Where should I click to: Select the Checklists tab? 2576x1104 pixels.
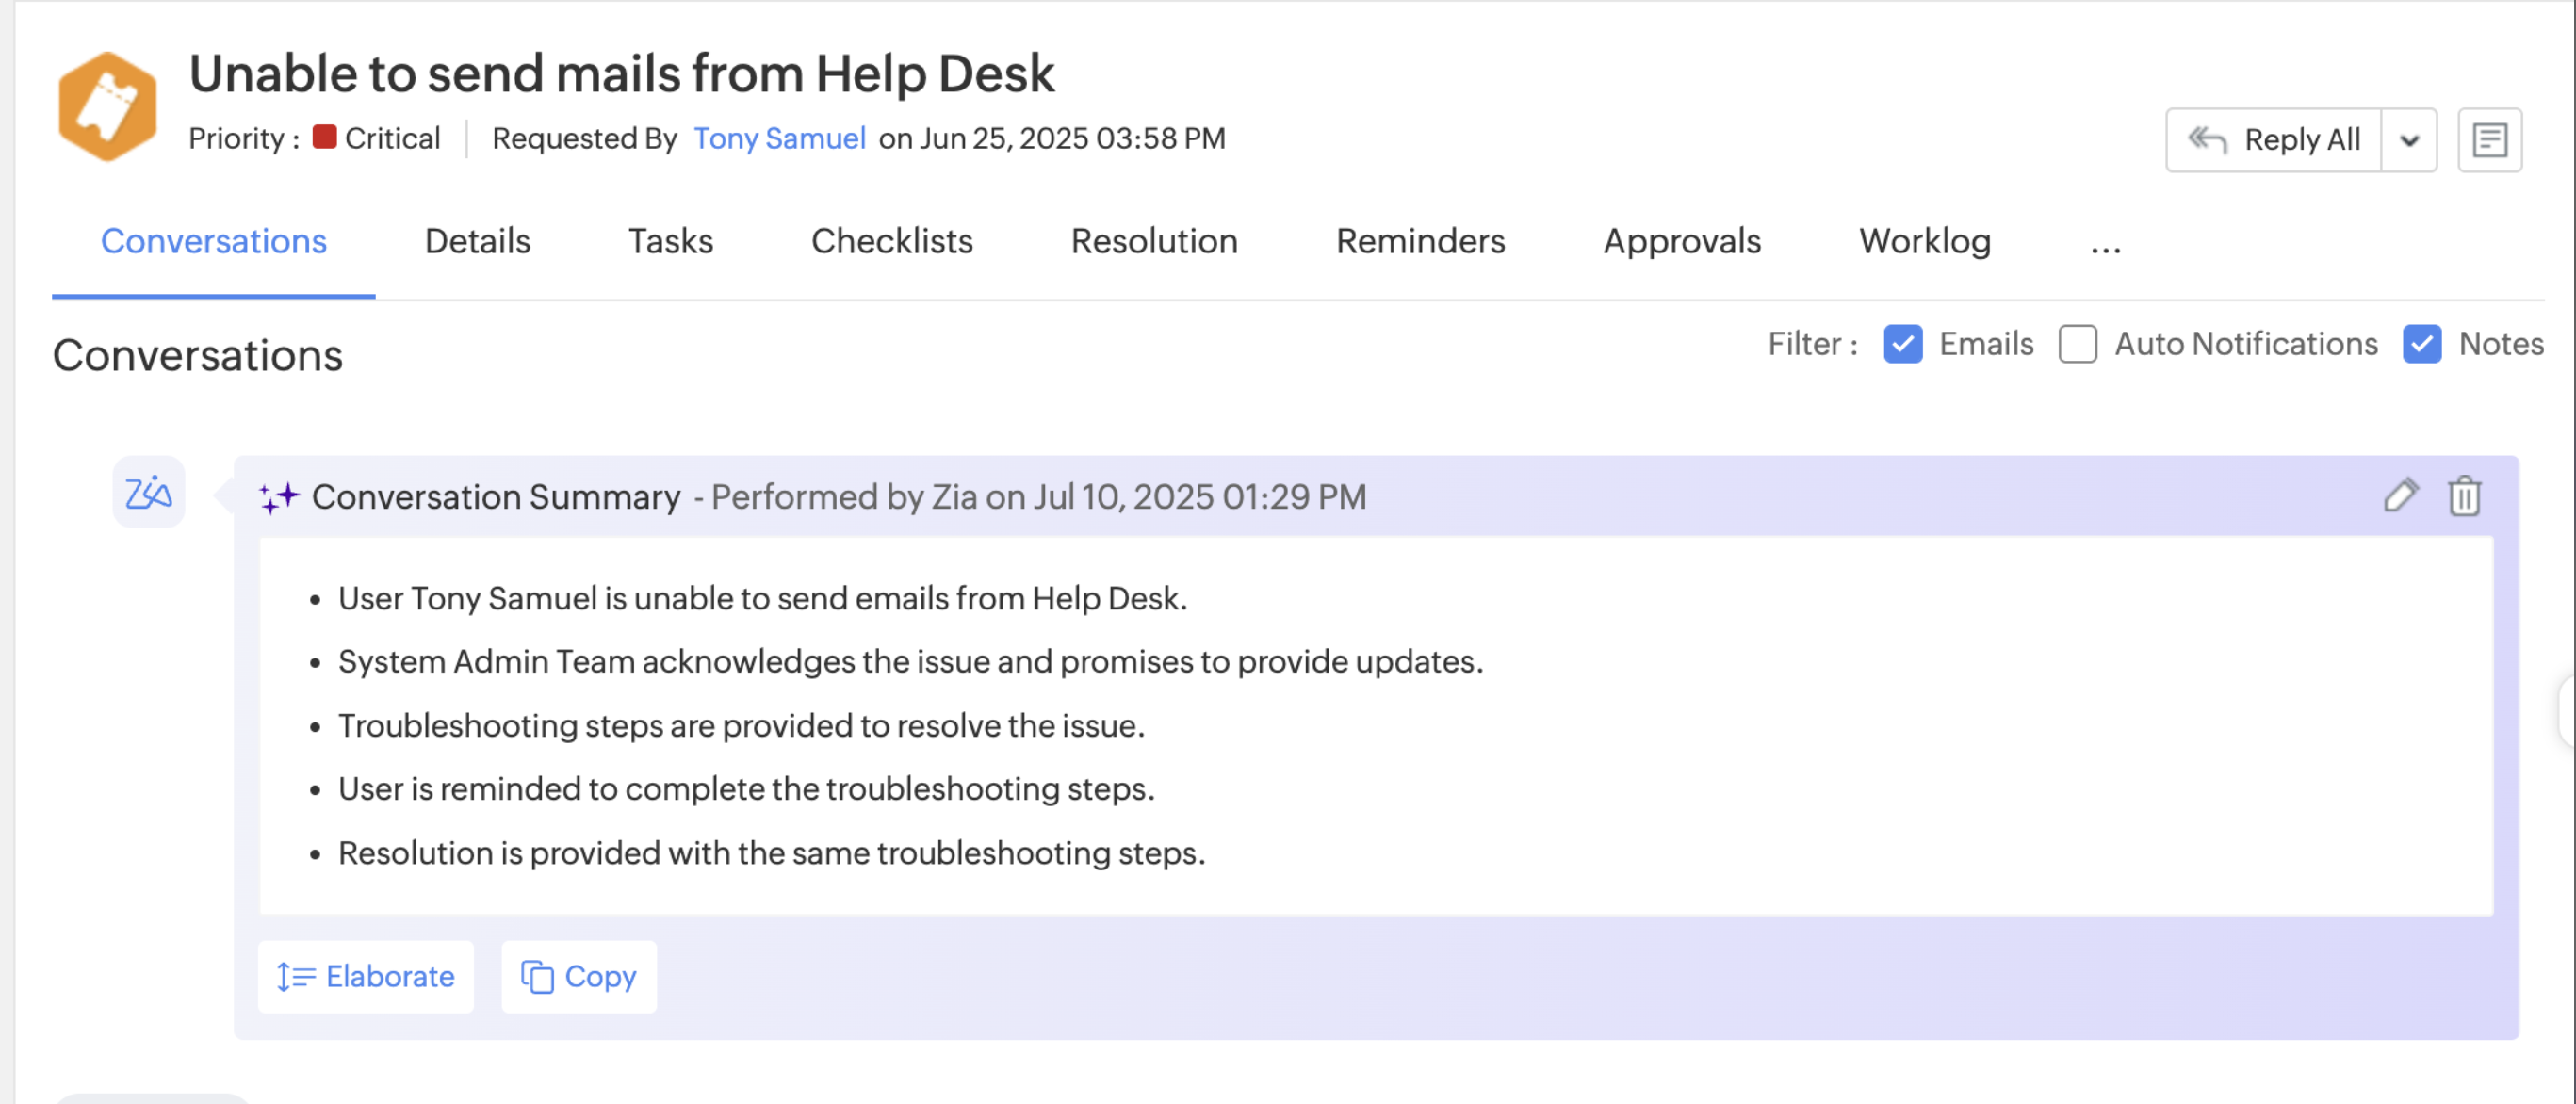click(x=891, y=241)
